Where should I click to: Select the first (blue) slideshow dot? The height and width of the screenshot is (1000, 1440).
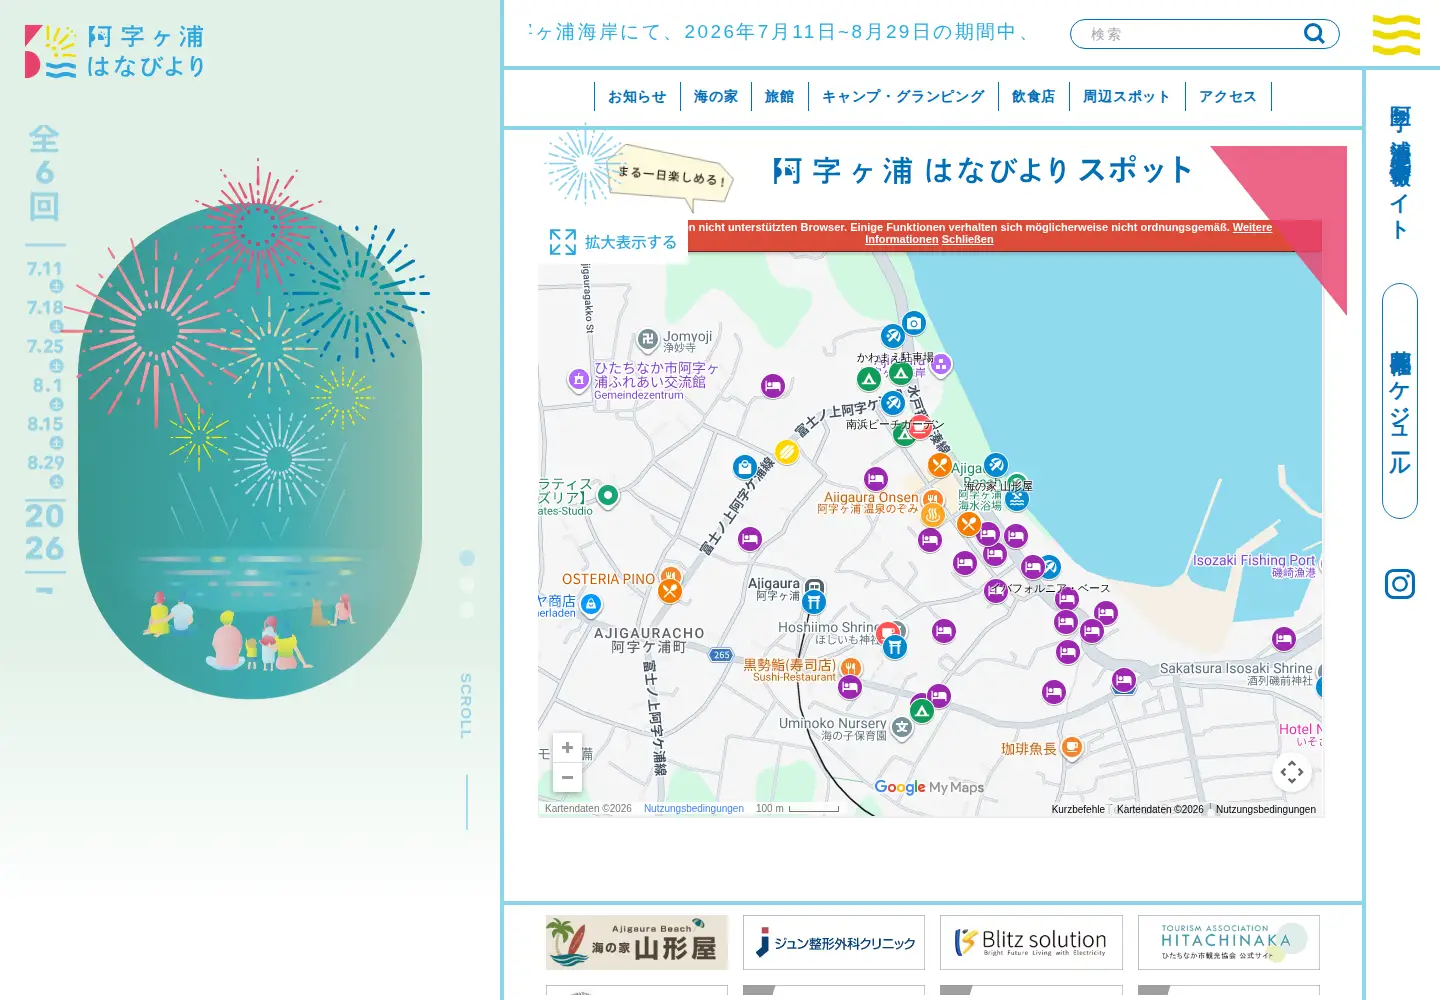coord(467,558)
